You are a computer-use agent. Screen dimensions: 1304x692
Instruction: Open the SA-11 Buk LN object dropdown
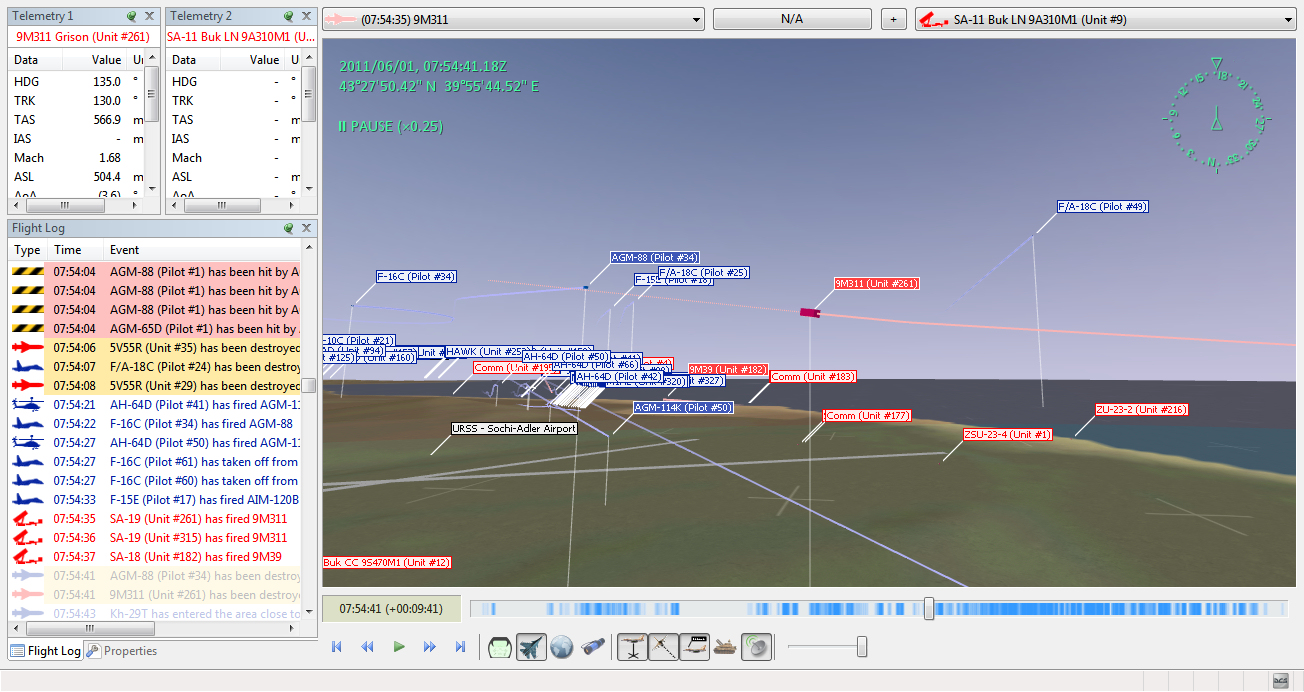(x=1106, y=19)
